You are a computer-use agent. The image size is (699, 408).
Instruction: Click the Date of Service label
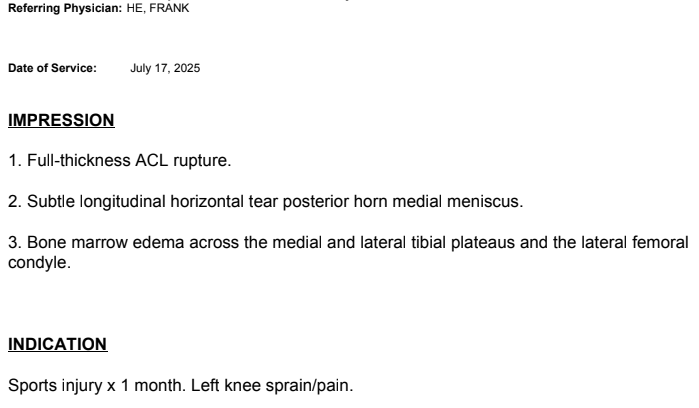pyautogui.click(x=52, y=68)
